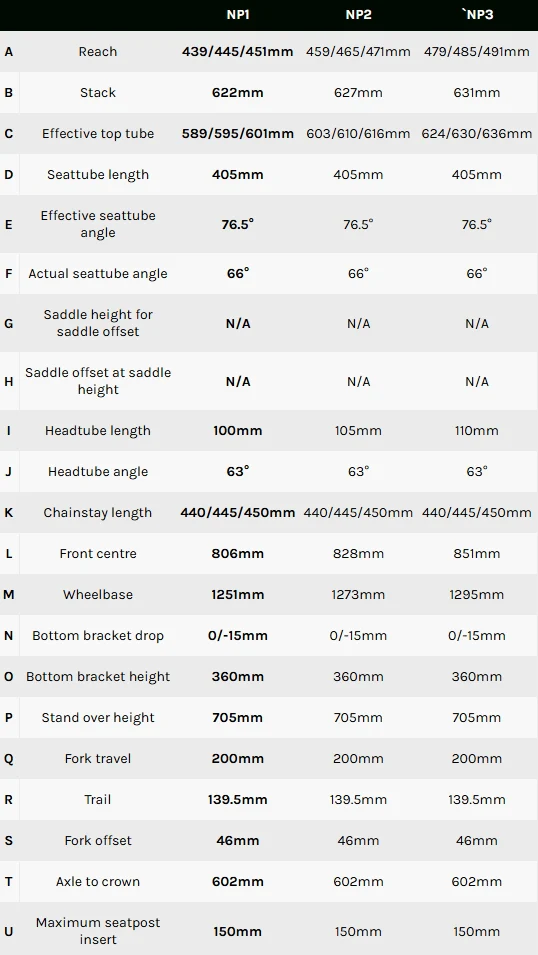Click the Maximum seatpost insert label

[97, 931]
